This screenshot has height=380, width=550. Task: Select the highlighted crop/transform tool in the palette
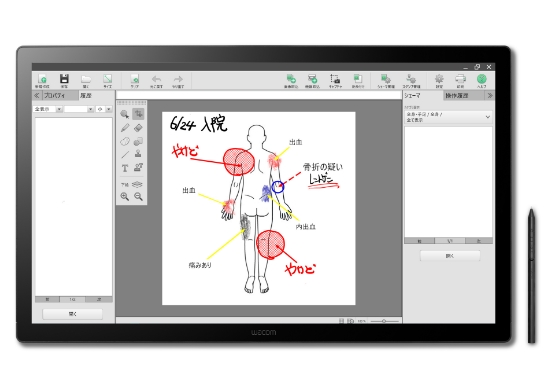138,114
